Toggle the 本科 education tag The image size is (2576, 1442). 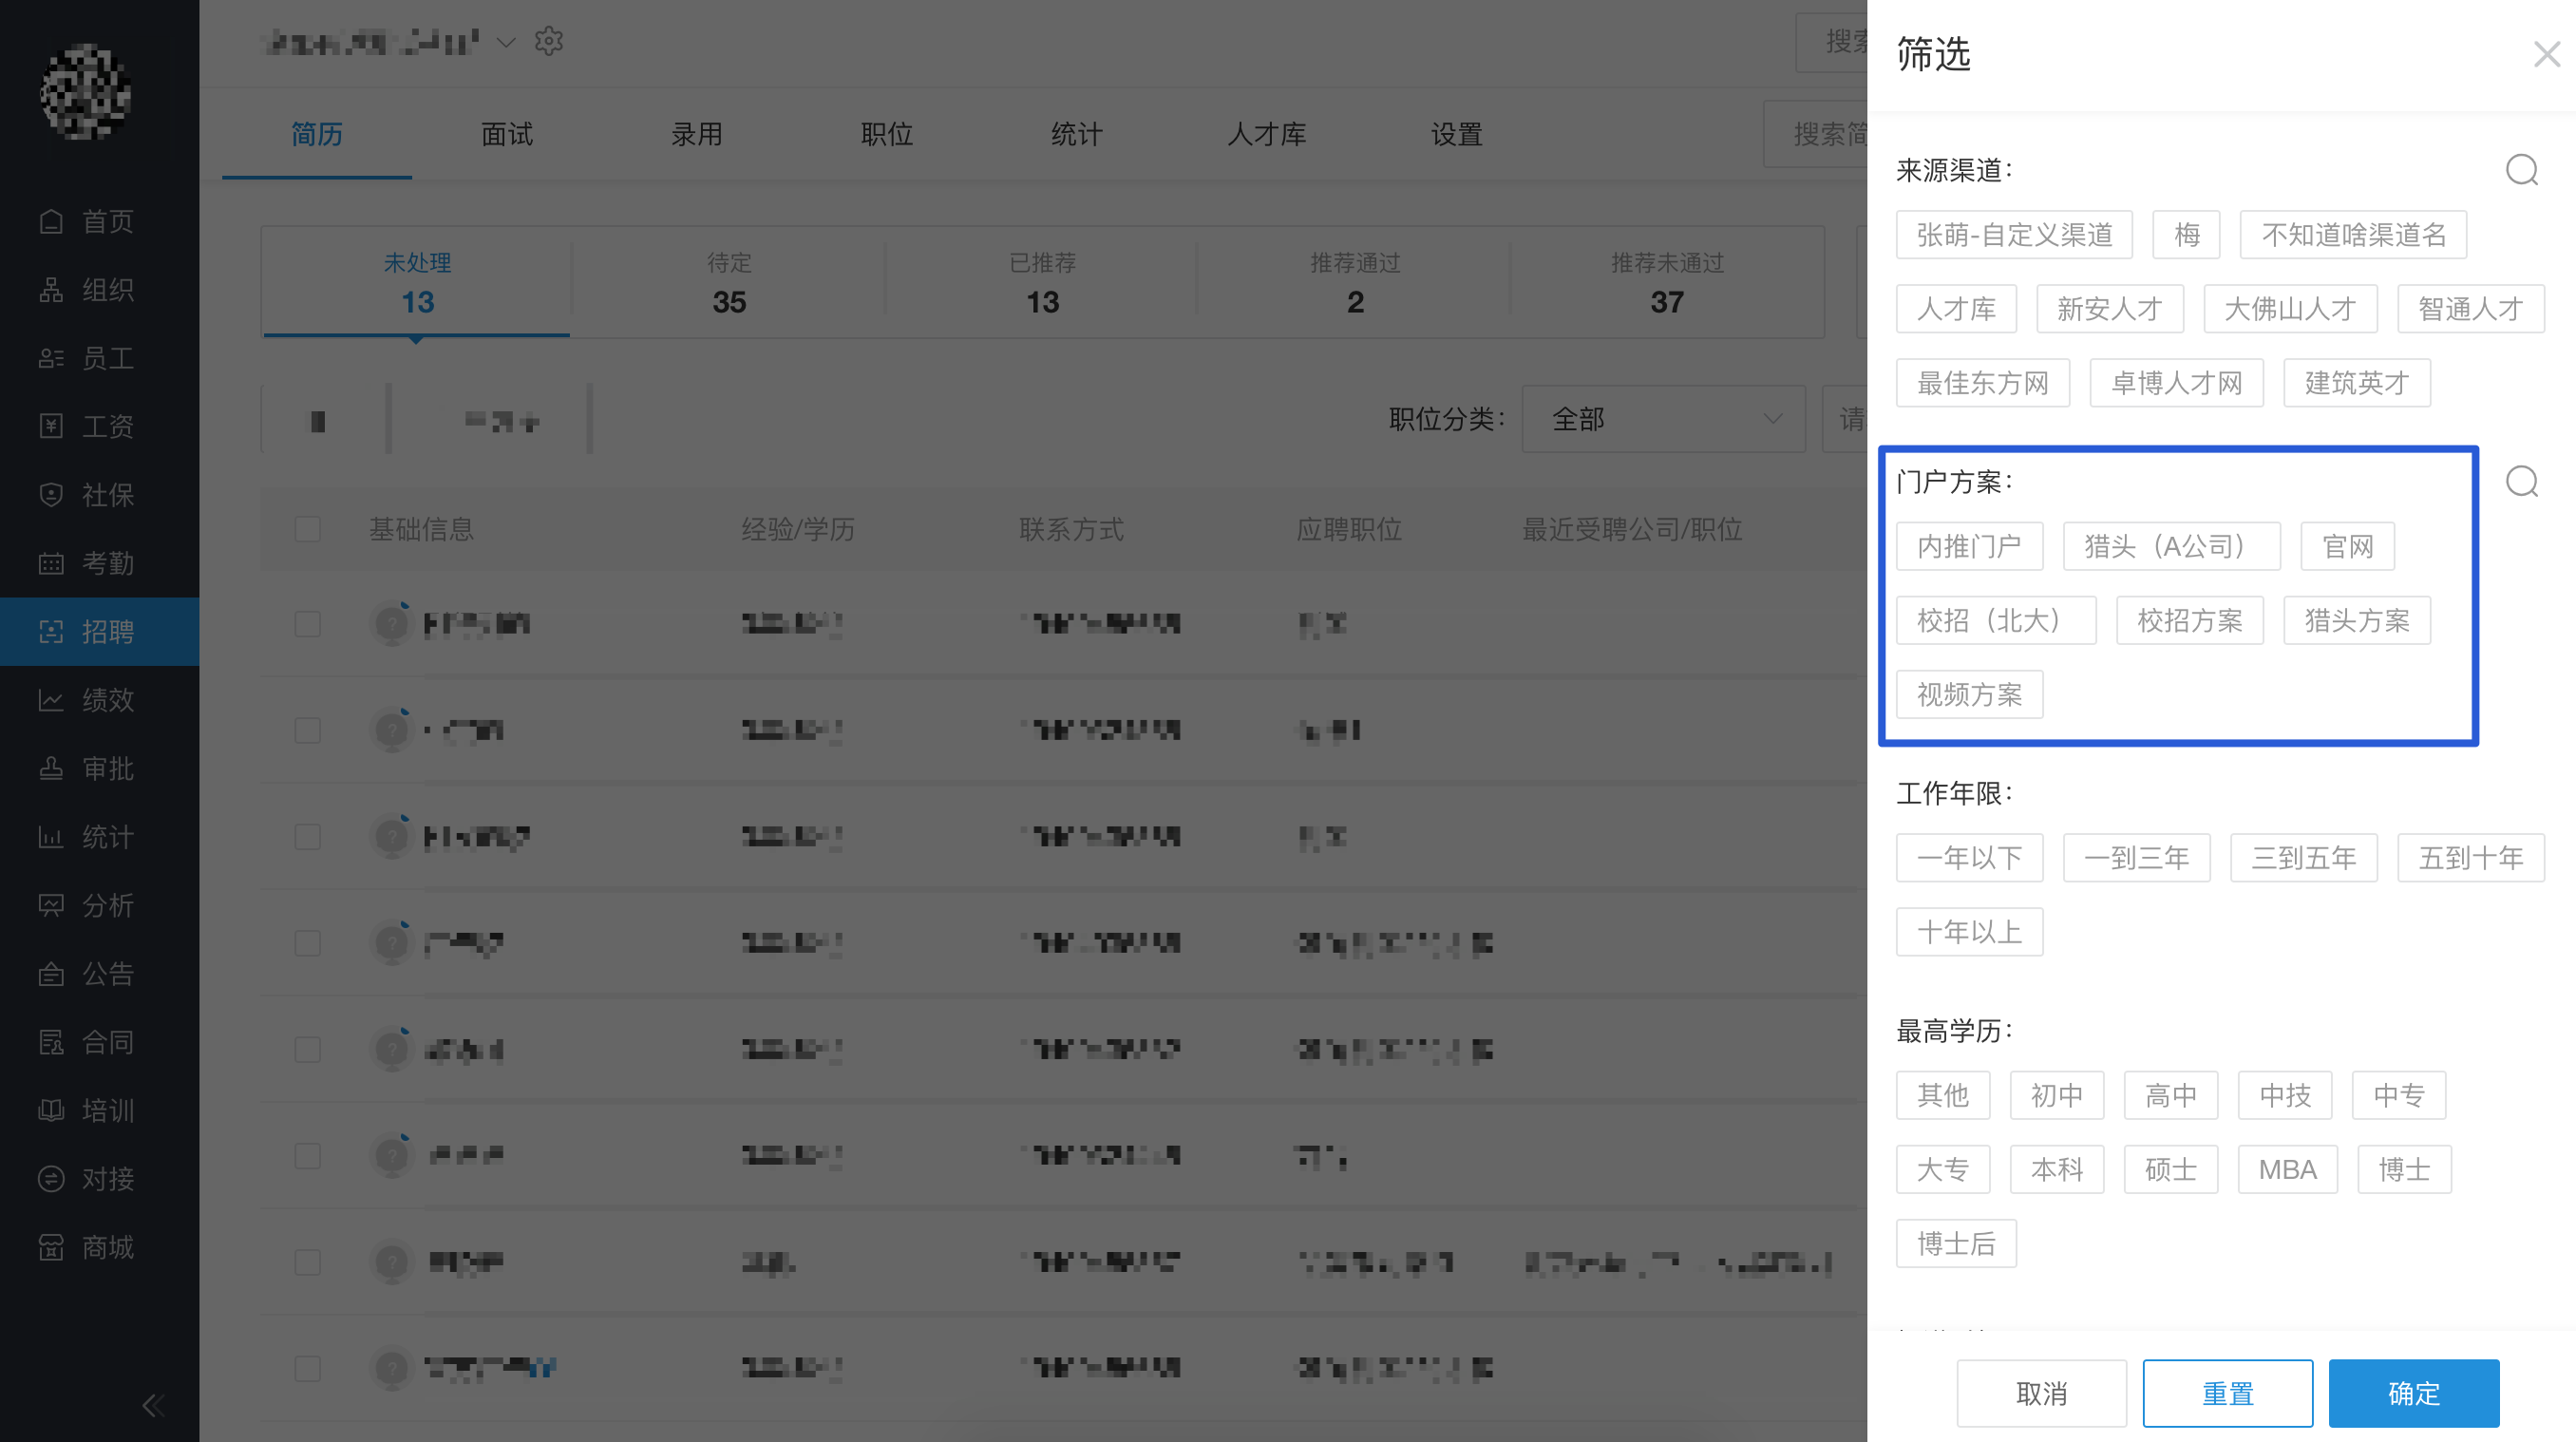(x=2056, y=1169)
